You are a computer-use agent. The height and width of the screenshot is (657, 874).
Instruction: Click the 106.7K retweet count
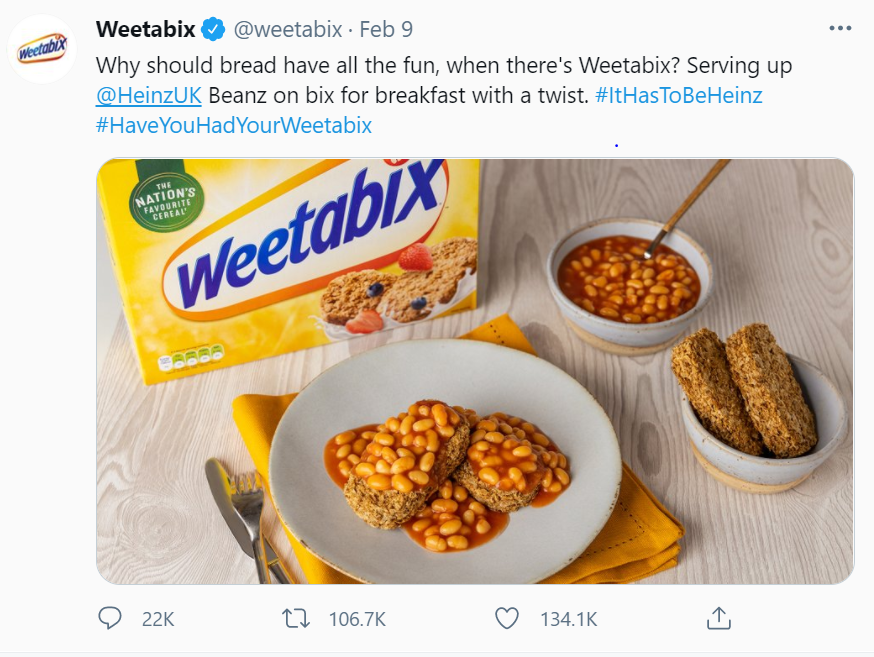(356, 619)
